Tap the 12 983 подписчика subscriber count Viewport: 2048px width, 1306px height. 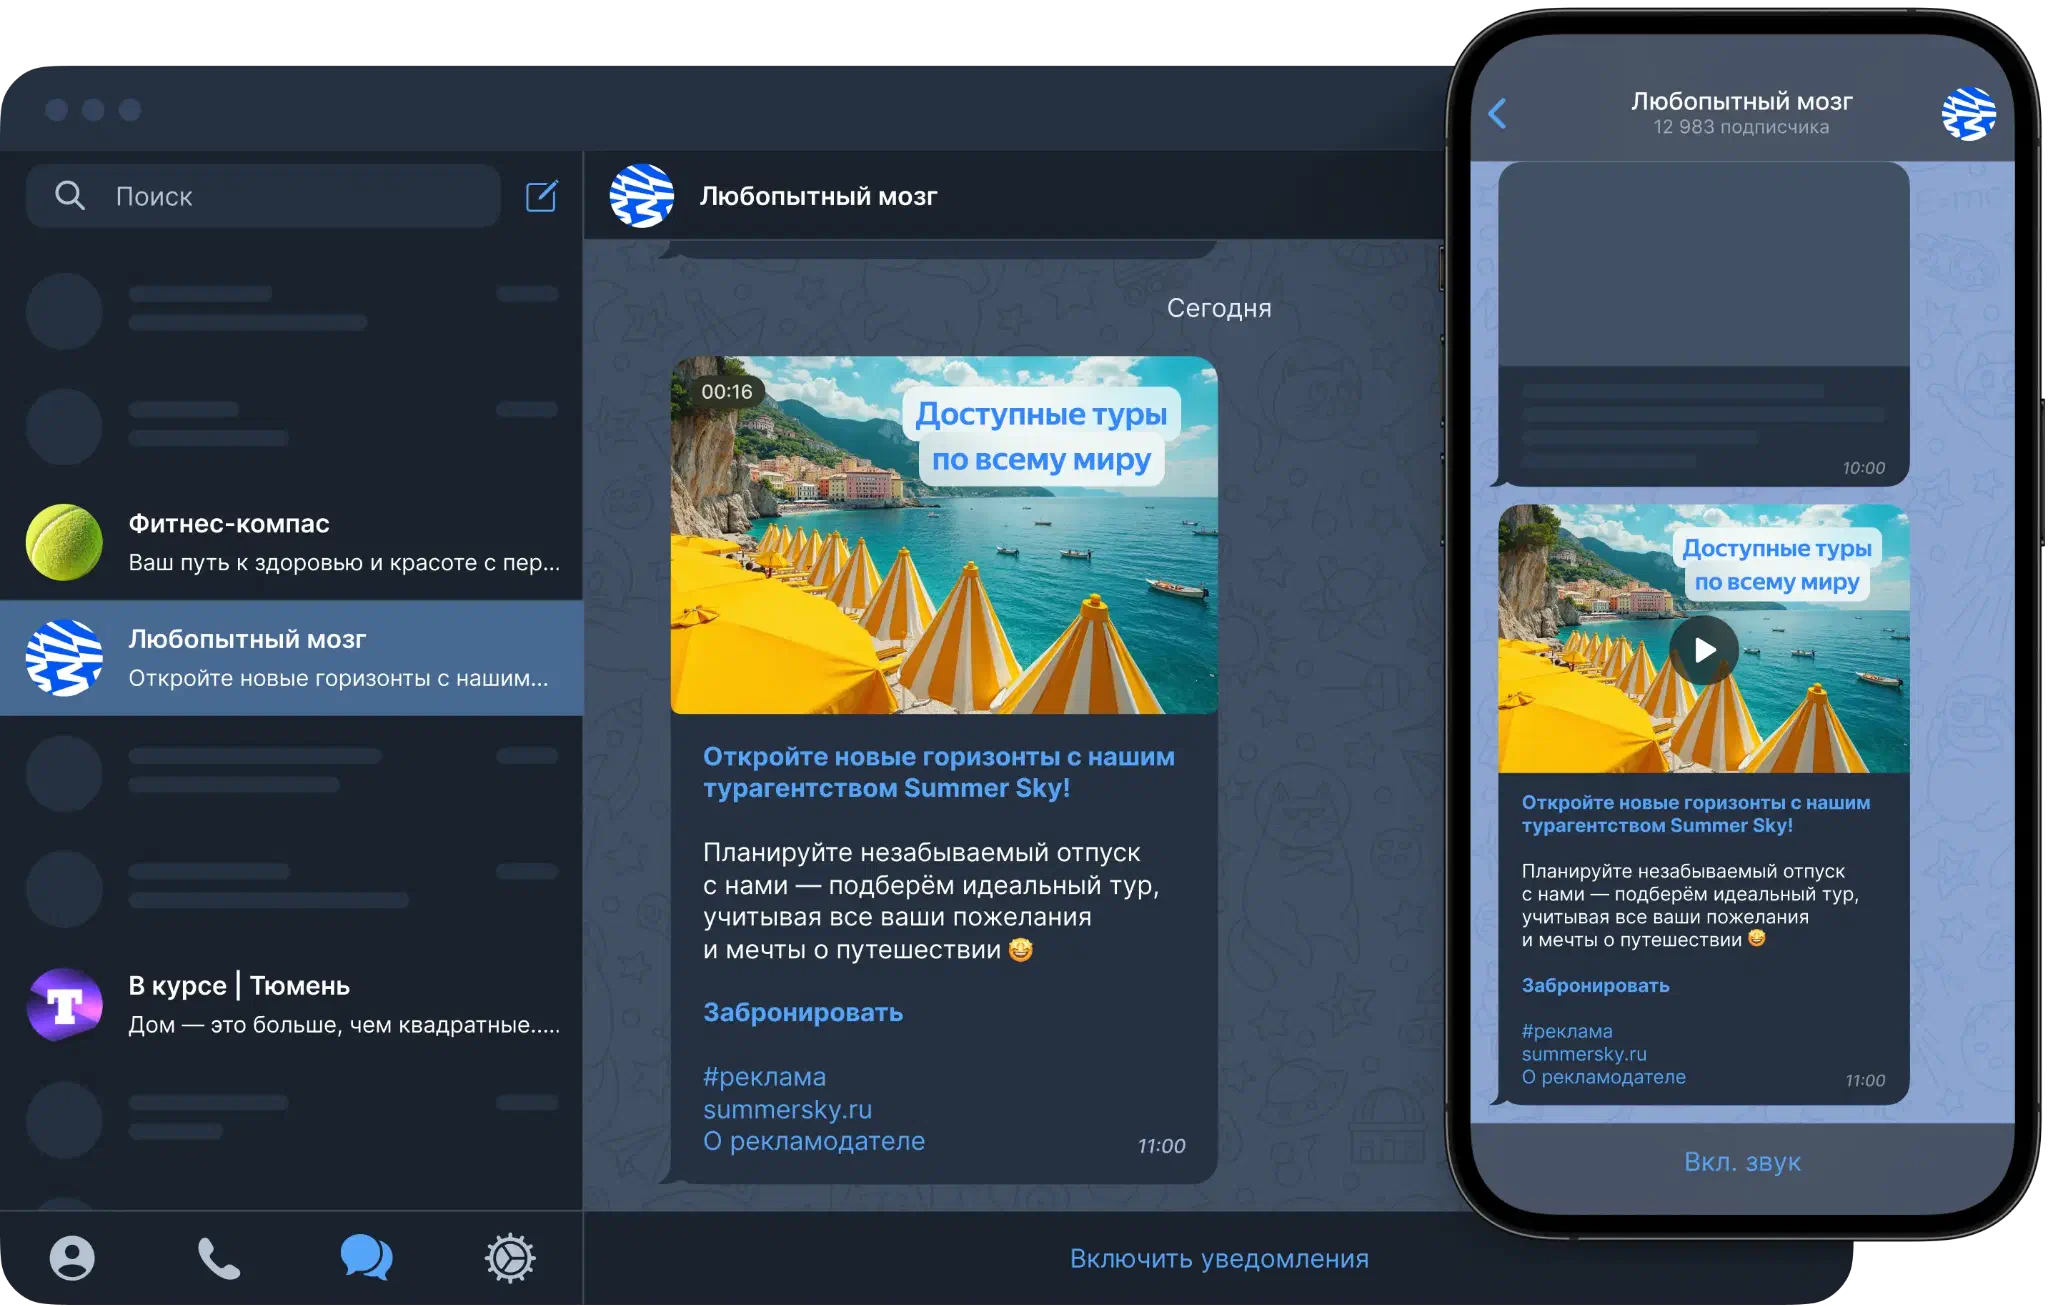(x=1741, y=127)
